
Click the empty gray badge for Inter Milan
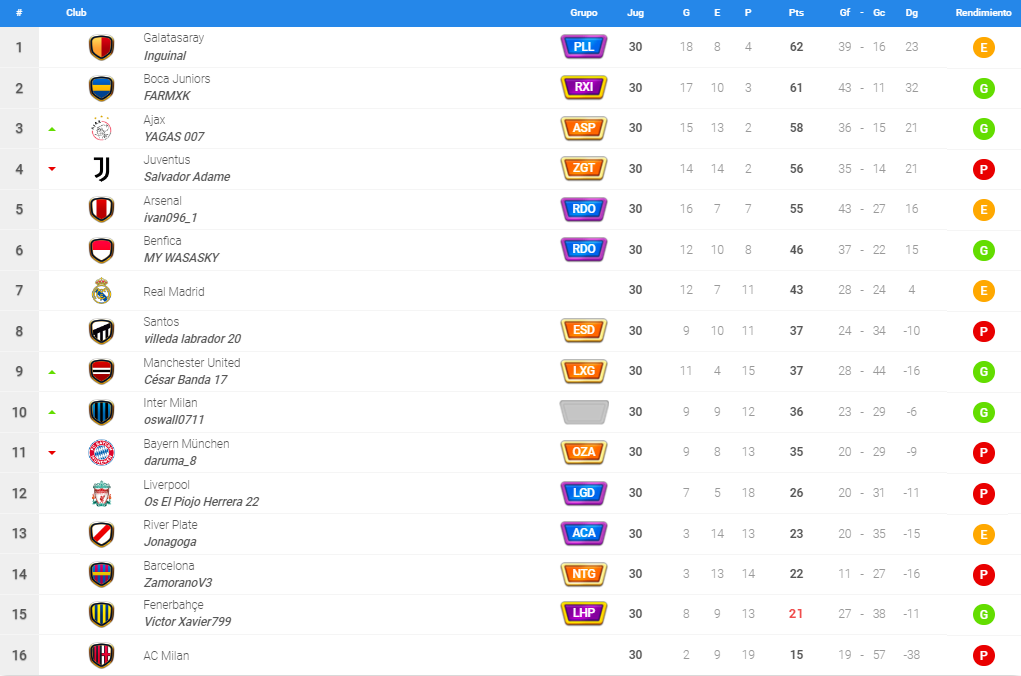click(584, 412)
